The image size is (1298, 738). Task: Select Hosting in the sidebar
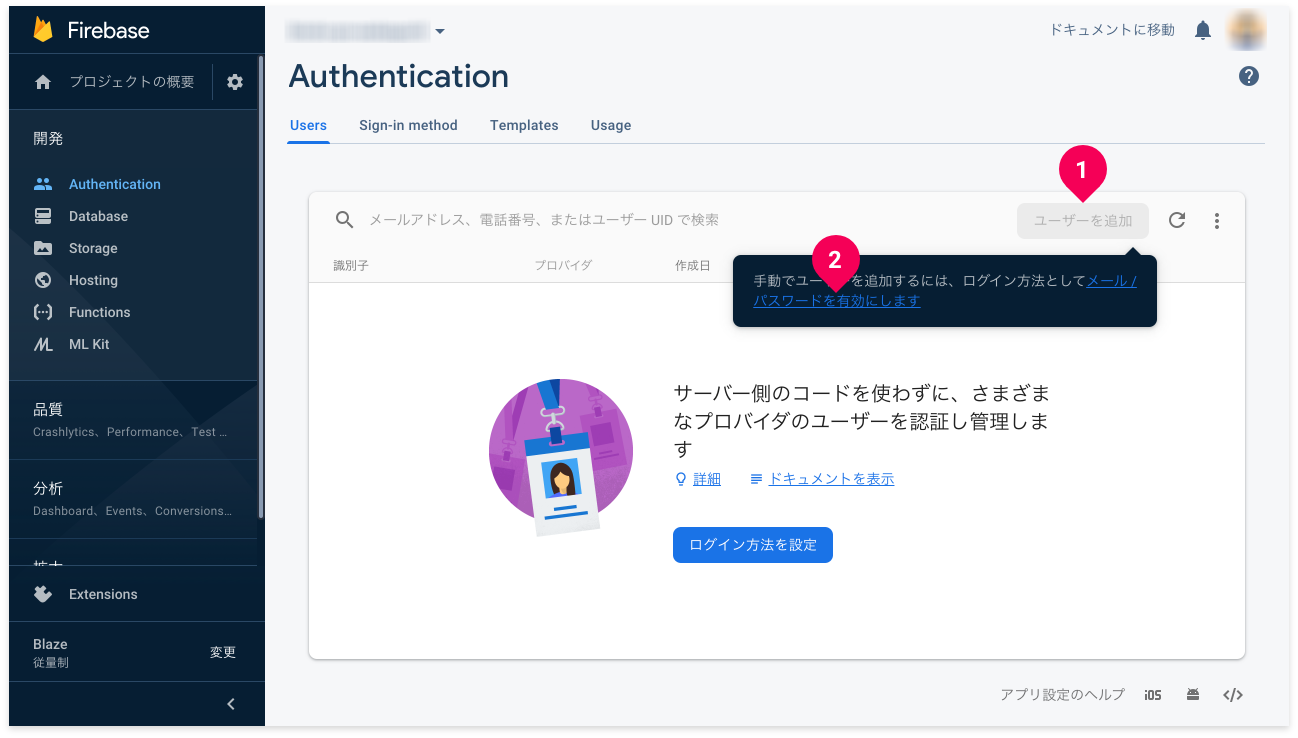point(93,280)
